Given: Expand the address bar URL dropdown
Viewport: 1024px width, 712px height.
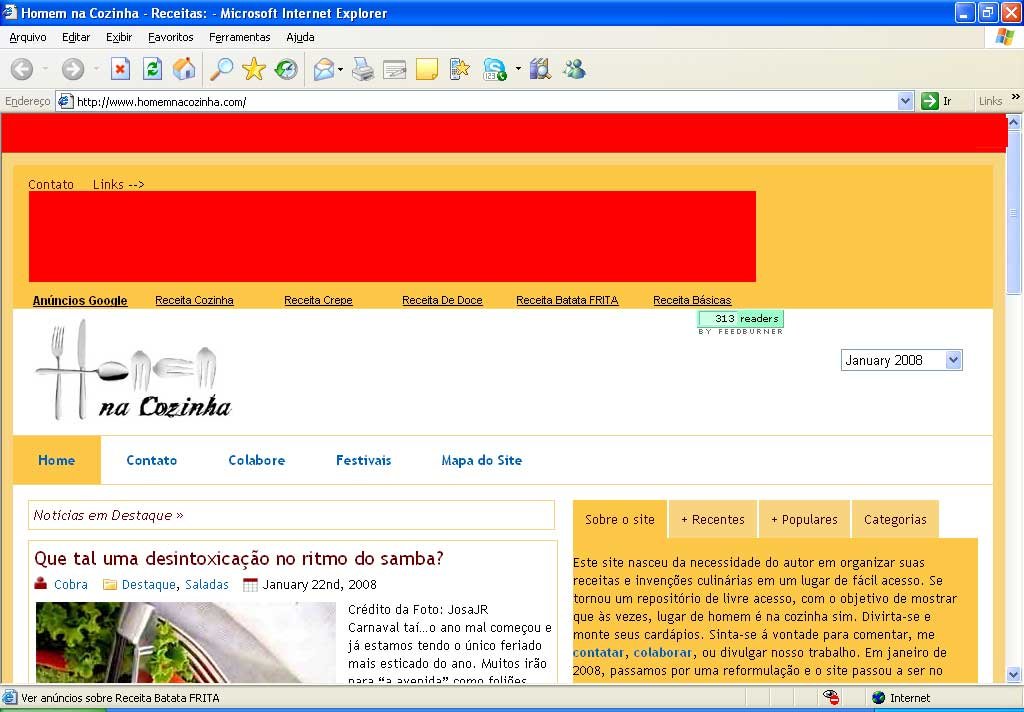Looking at the screenshot, I should [x=905, y=101].
